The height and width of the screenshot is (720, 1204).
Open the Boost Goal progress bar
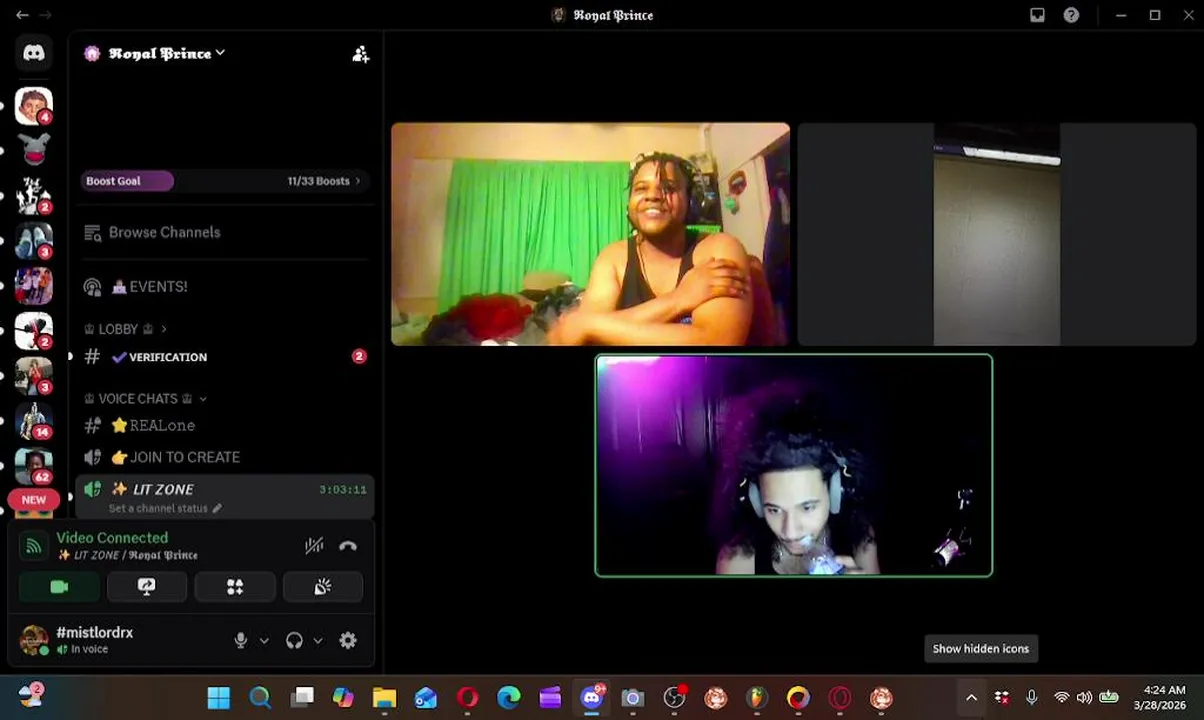tap(224, 181)
